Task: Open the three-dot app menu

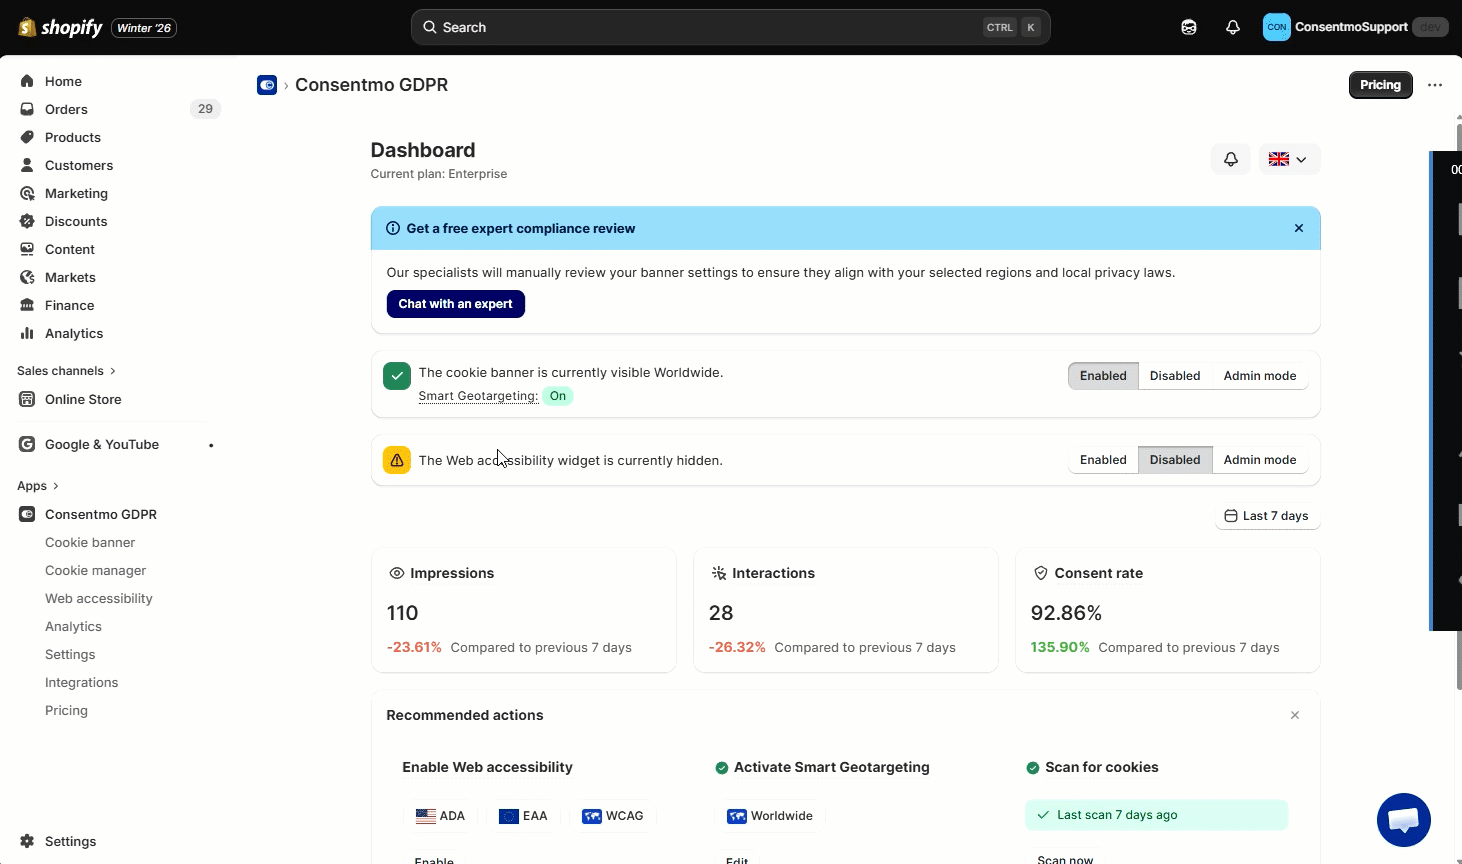Action: click(1434, 85)
